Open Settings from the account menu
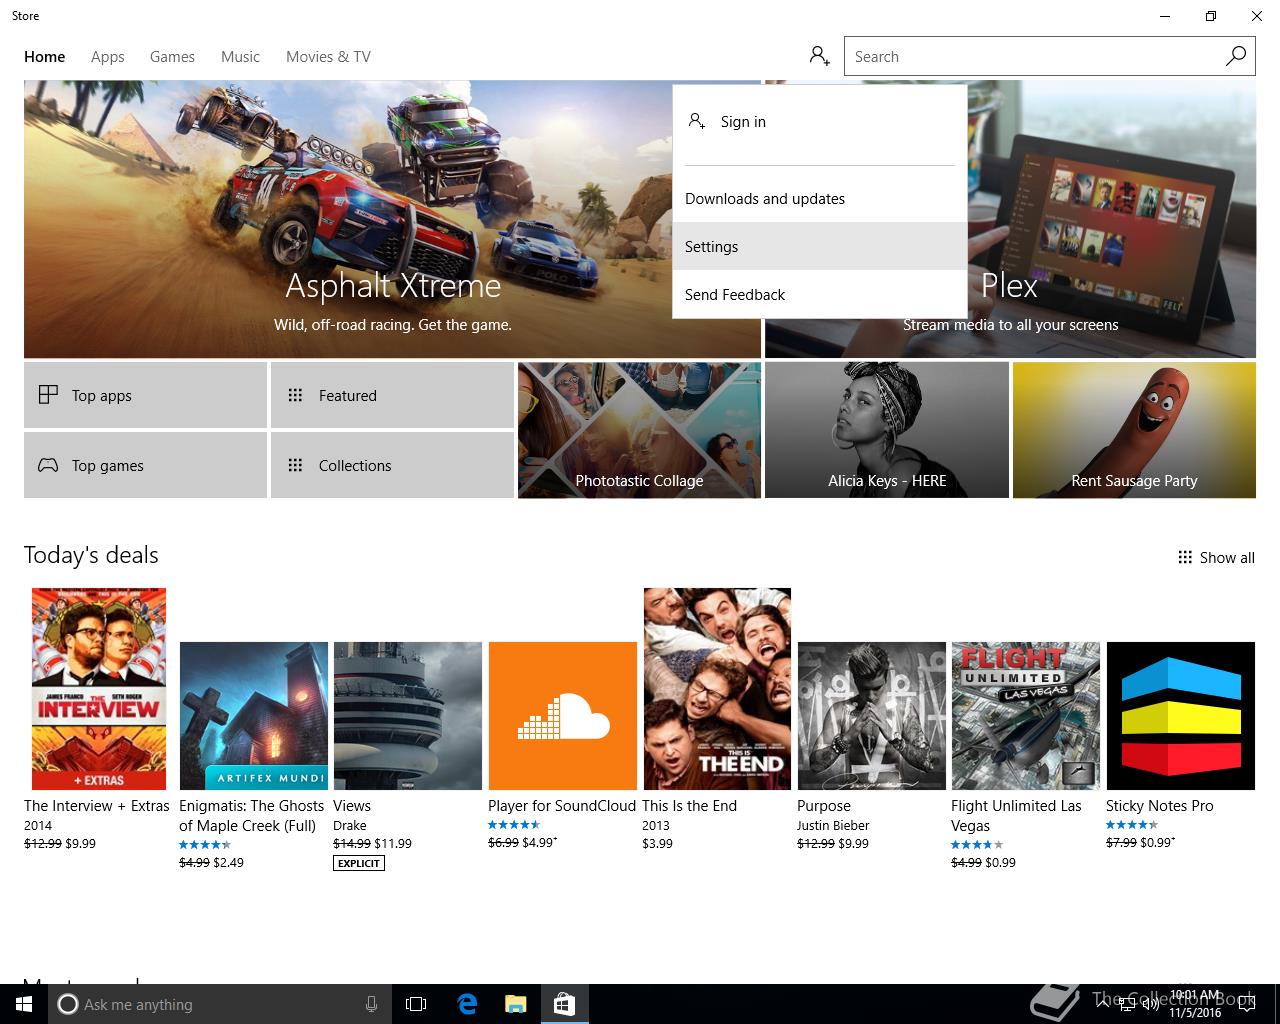Image resolution: width=1280 pixels, height=1024 pixels. coord(820,246)
